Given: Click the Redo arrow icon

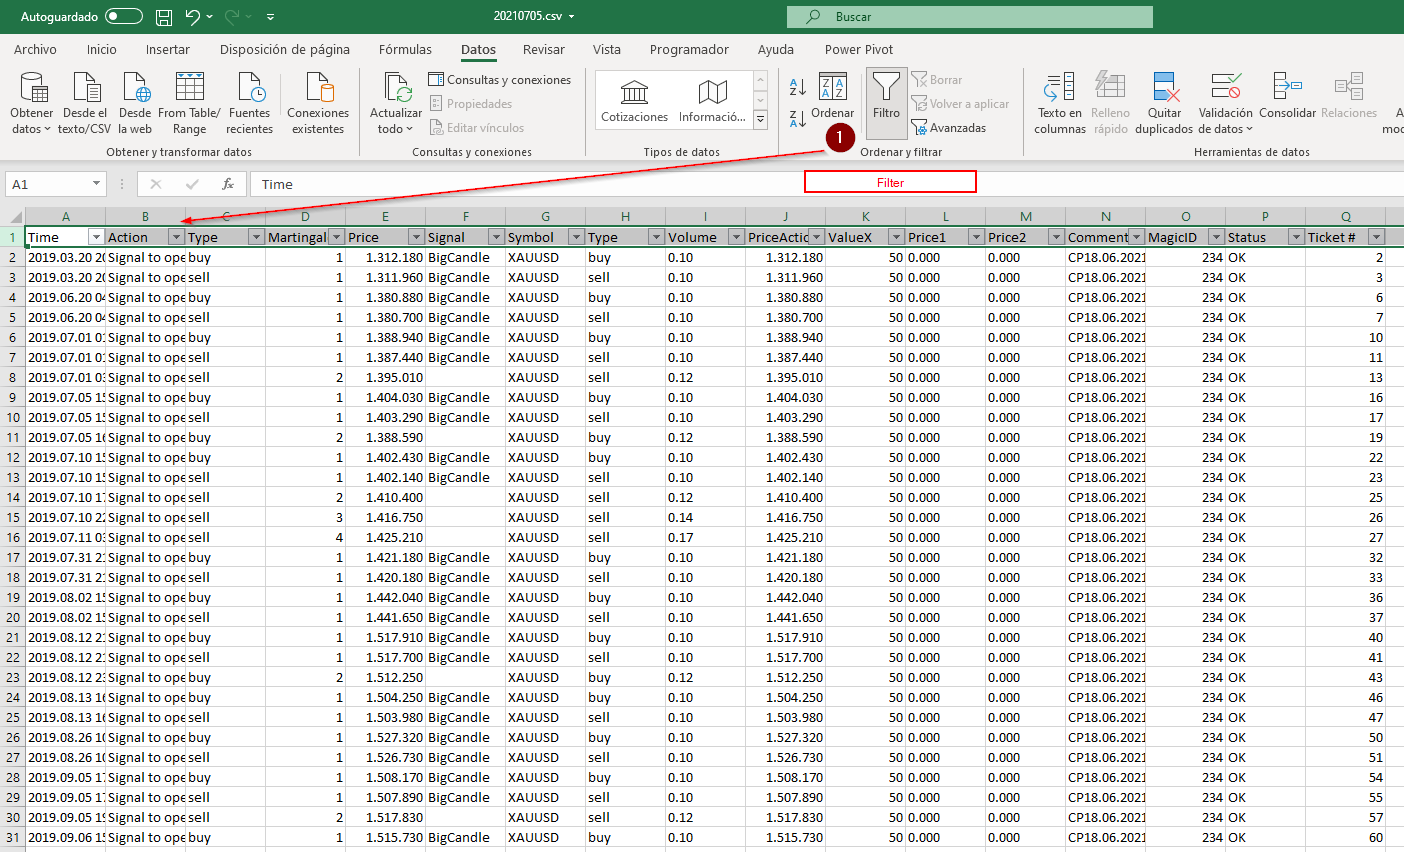Looking at the screenshot, I should click(232, 17).
